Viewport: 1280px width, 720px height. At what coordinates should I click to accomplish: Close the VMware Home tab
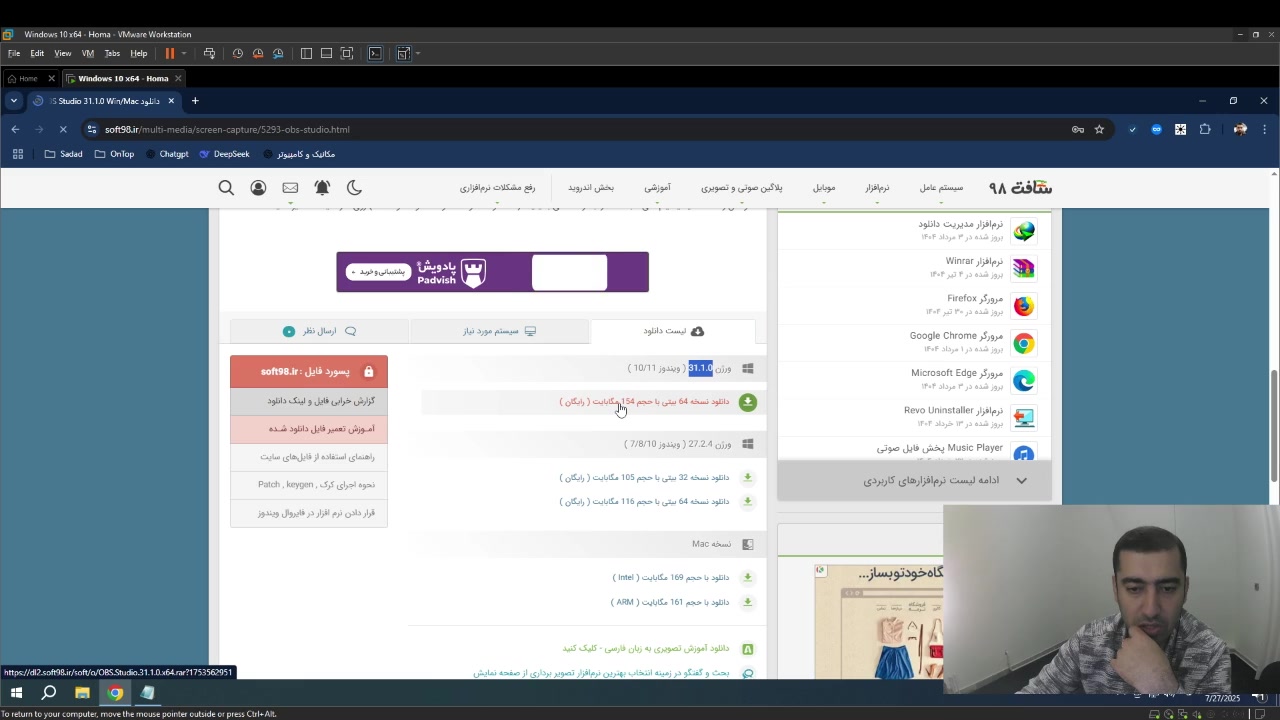51,78
